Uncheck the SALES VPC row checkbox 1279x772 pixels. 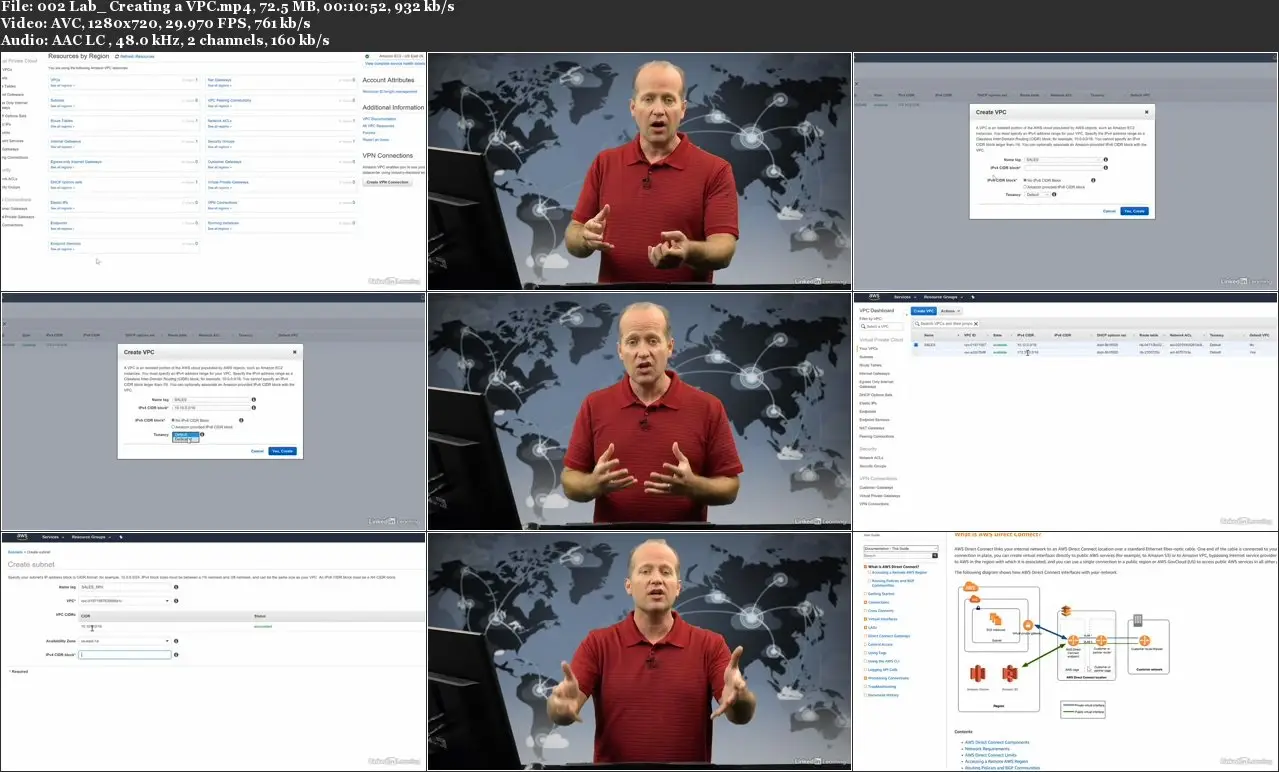pos(916,345)
